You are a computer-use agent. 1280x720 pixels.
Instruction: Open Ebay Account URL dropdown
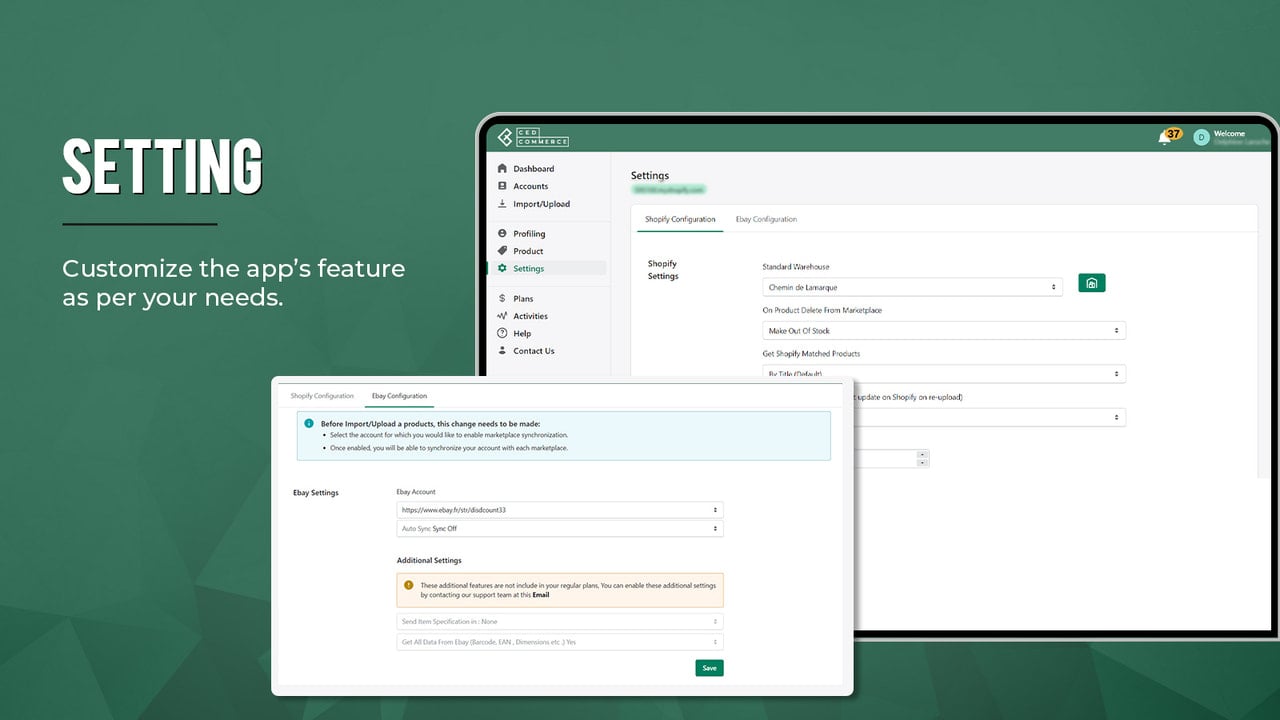pyautogui.click(x=560, y=509)
